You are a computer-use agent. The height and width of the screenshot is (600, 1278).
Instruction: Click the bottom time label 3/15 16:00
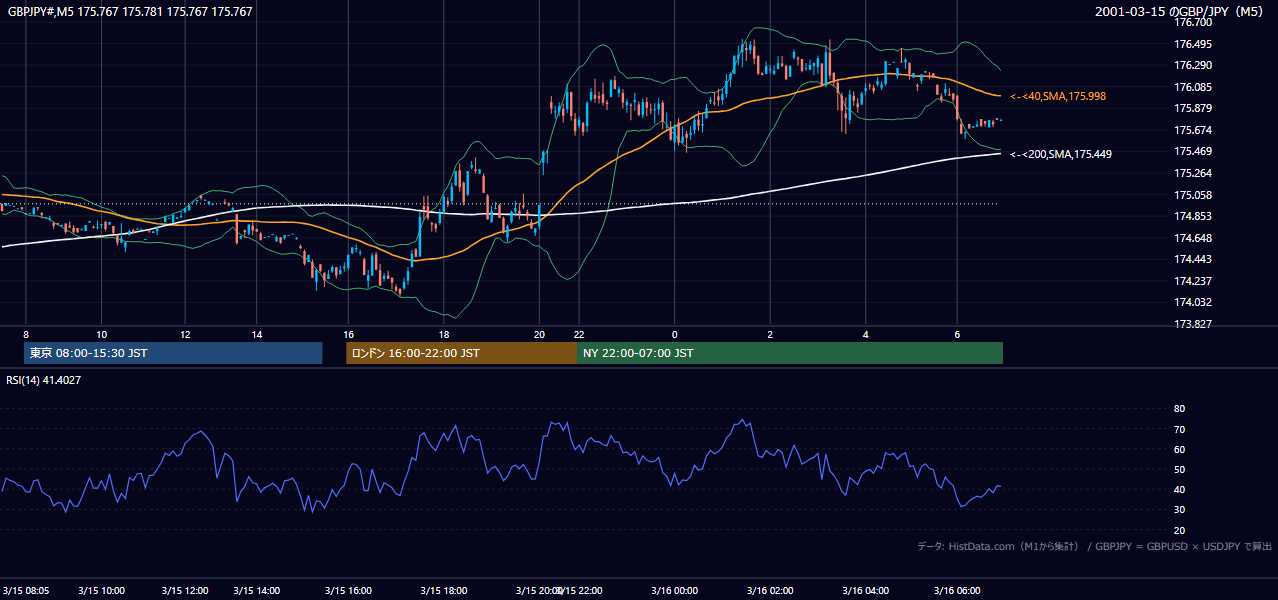click(348, 590)
